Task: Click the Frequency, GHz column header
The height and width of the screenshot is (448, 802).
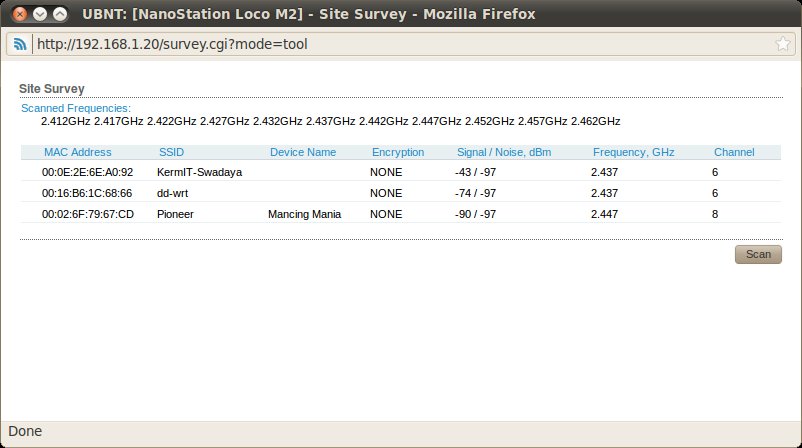Action: pyautogui.click(x=634, y=153)
